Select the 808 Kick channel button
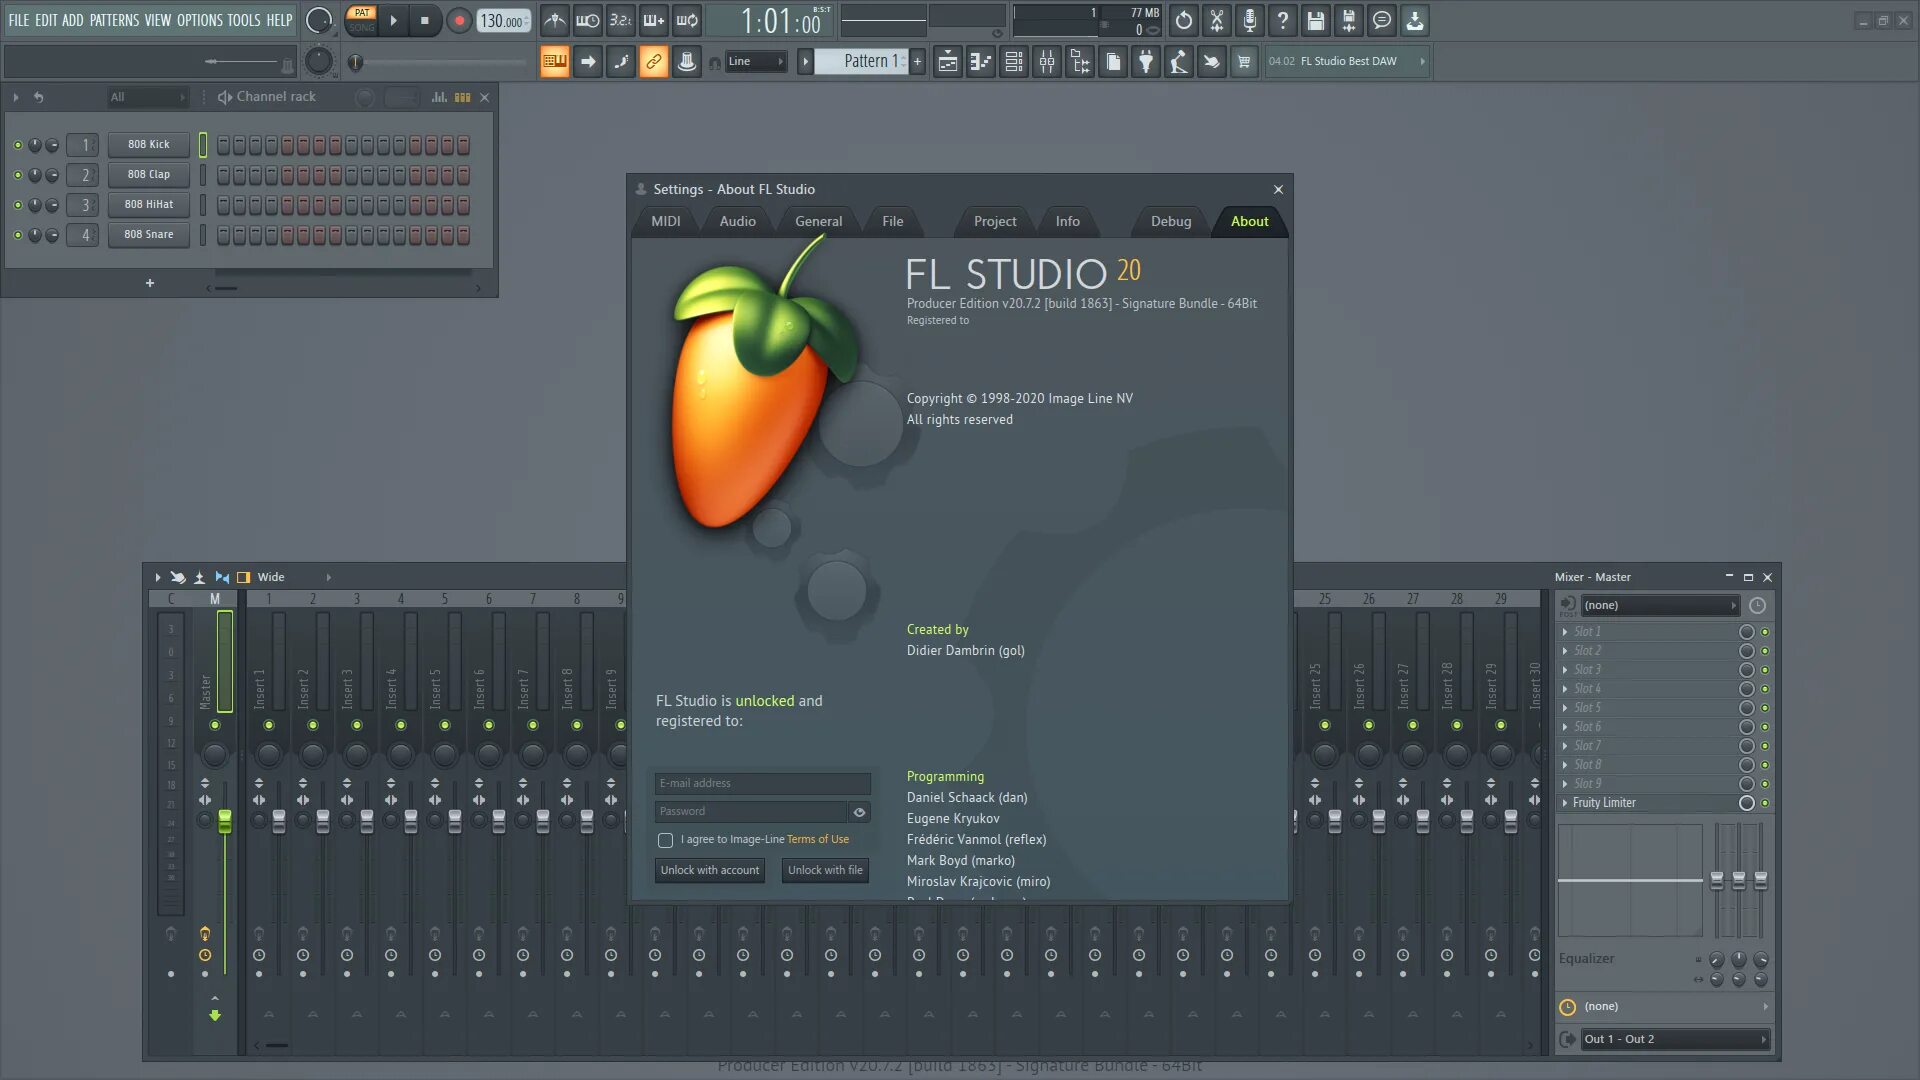Viewport: 1920px width, 1080px height. (149, 145)
